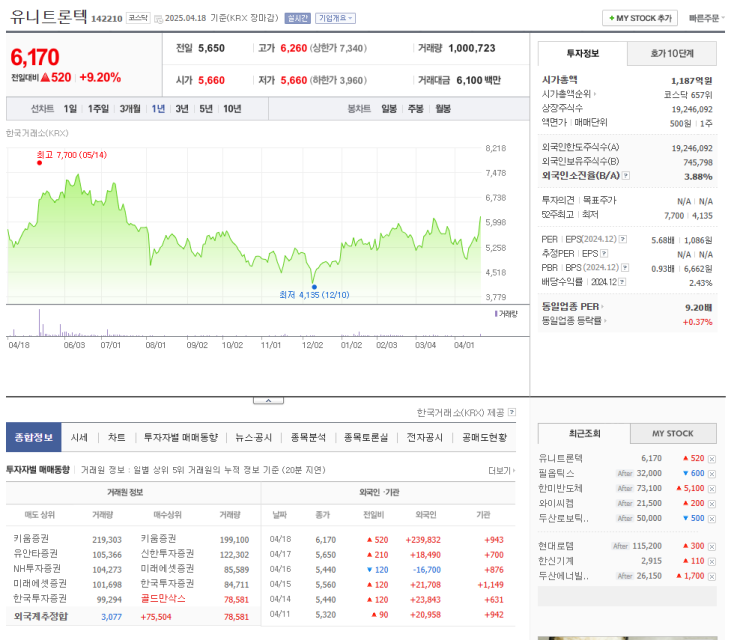Select 주봉 candlestick chart
The image size is (743, 640).
416,109
